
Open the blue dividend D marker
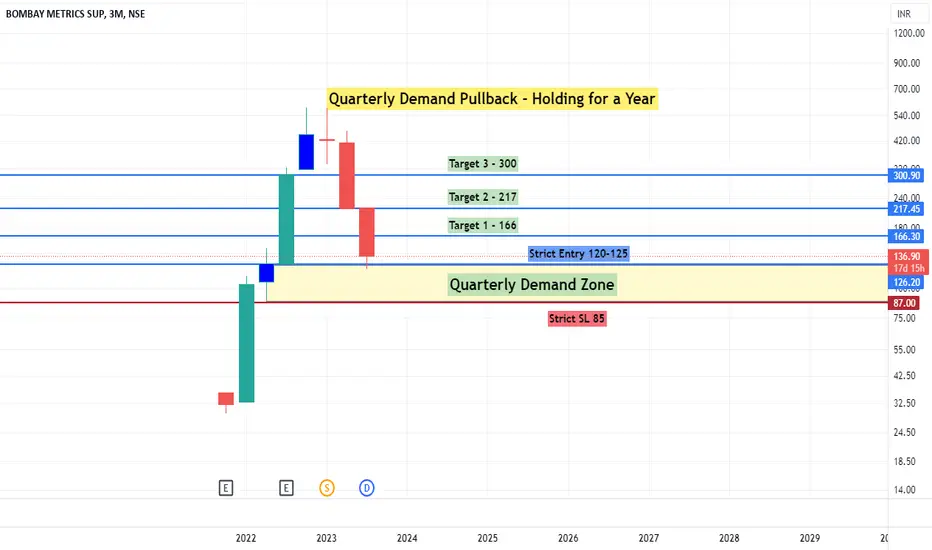367,488
